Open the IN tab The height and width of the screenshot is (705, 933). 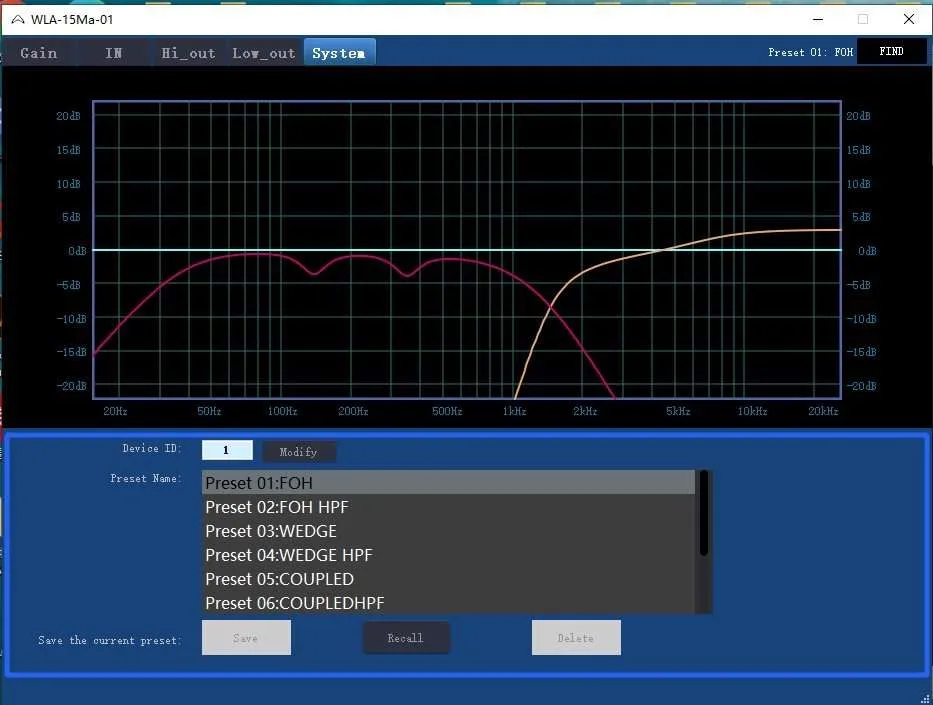pos(114,53)
